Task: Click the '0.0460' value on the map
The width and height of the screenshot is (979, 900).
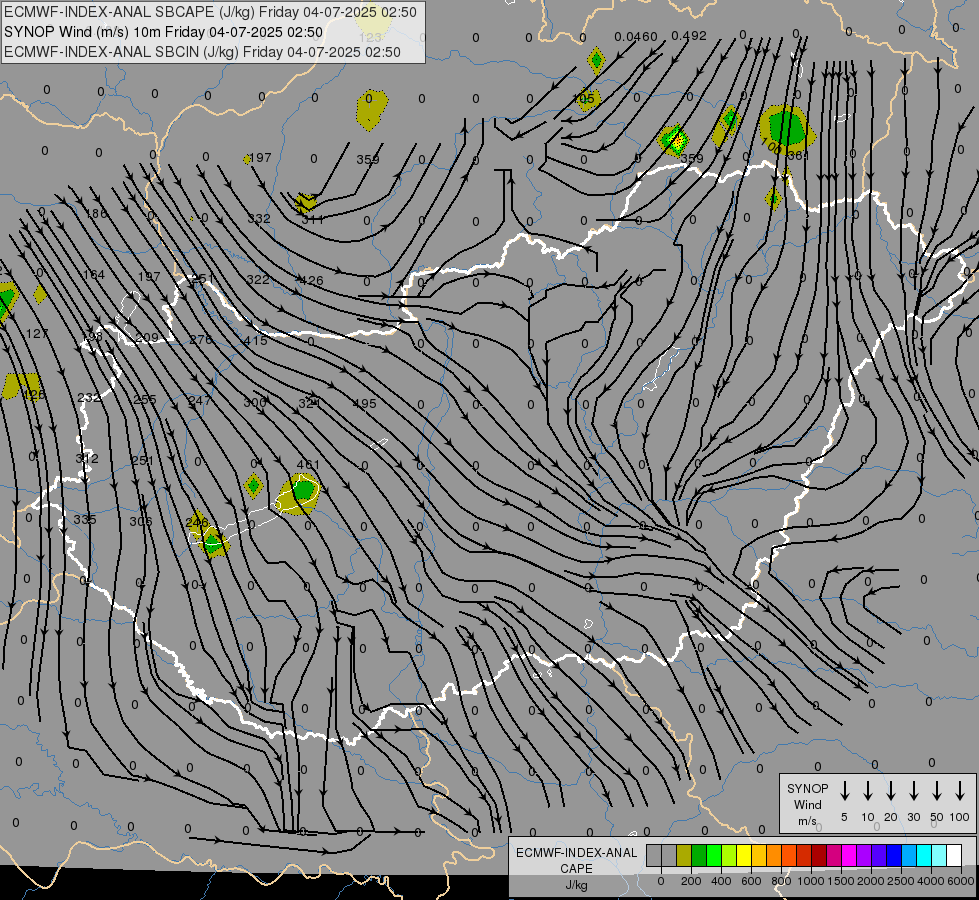Action: [x=636, y=37]
